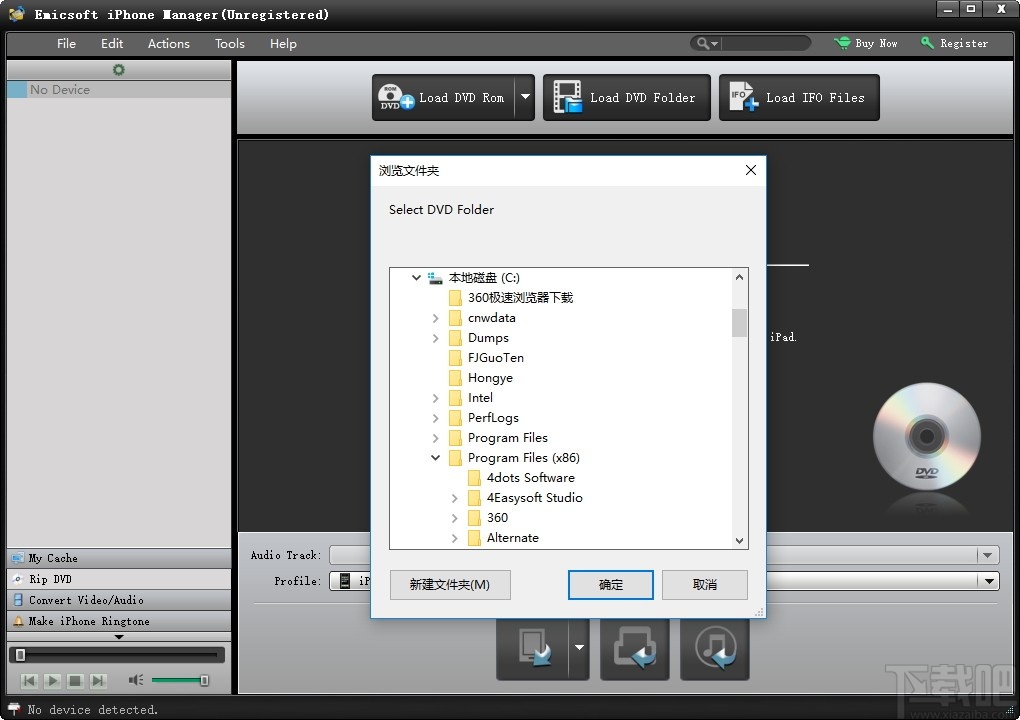Click the Load DVD Folder film icon

point(564,97)
